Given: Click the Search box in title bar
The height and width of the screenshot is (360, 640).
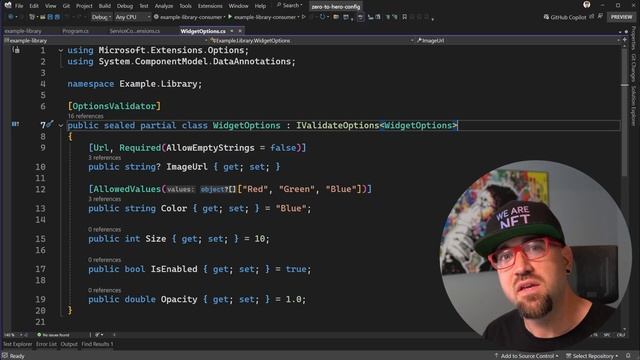Looking at the screenshot, I should click(290, 6).
